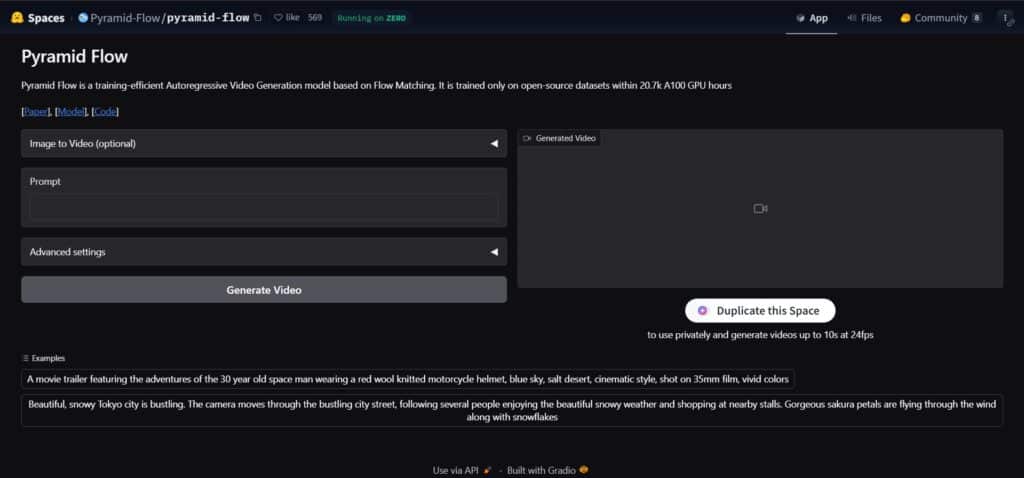Copy the pyramid-flow repository name icon

(x=258, y=17)
